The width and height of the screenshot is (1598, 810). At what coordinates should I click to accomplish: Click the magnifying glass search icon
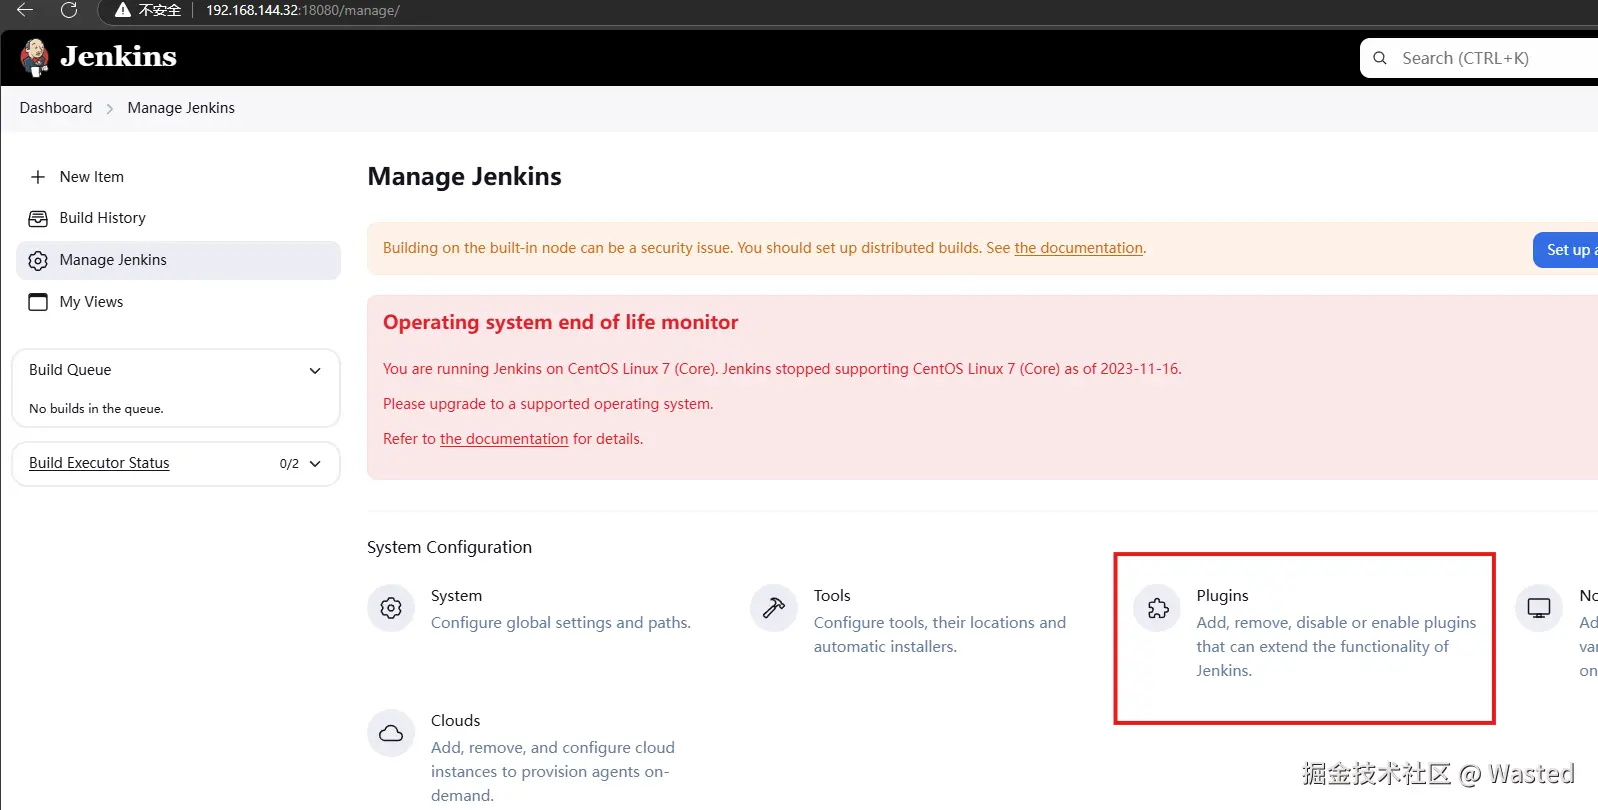[x=1380, y=58]
